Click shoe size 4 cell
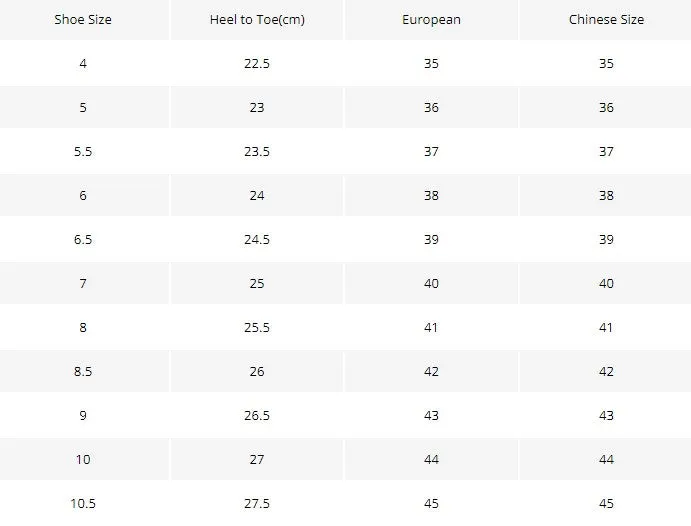Image resolution: width=691 pixels, height=526 pixels. (83, 63)
